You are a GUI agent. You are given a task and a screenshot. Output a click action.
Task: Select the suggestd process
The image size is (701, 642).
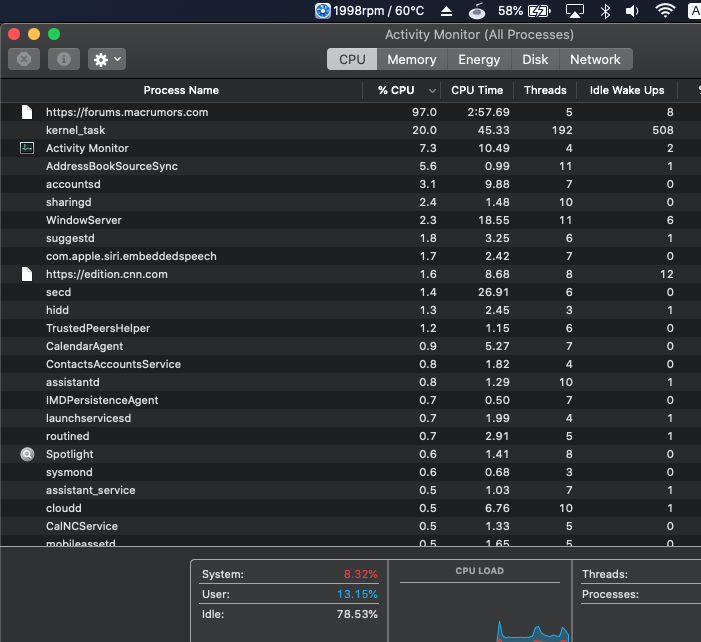coord(70,238)
